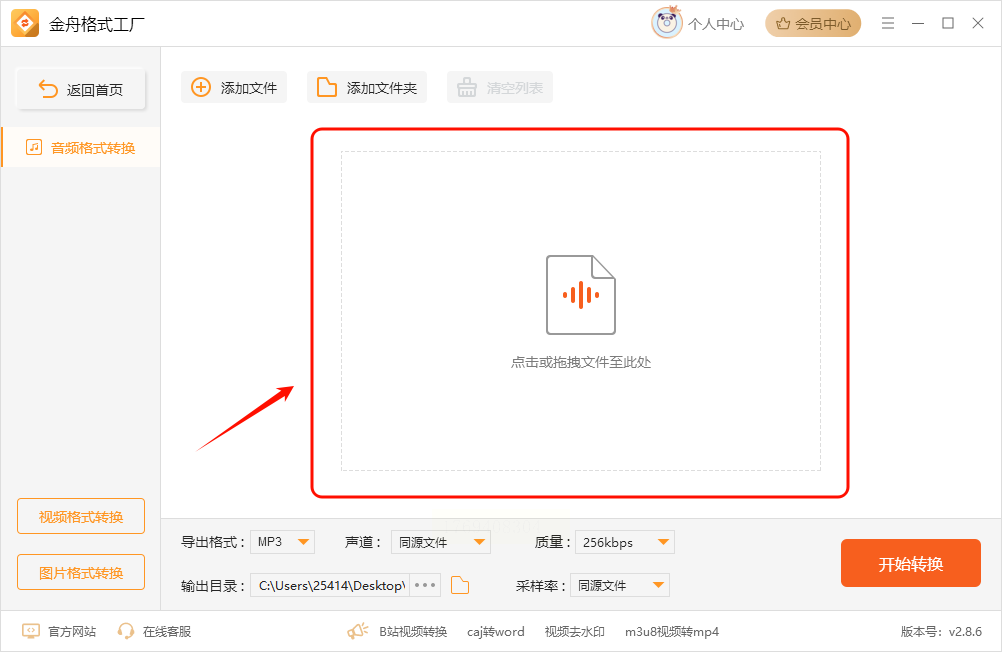
Task: Open the output folder icon
Action: pos(460,585)
